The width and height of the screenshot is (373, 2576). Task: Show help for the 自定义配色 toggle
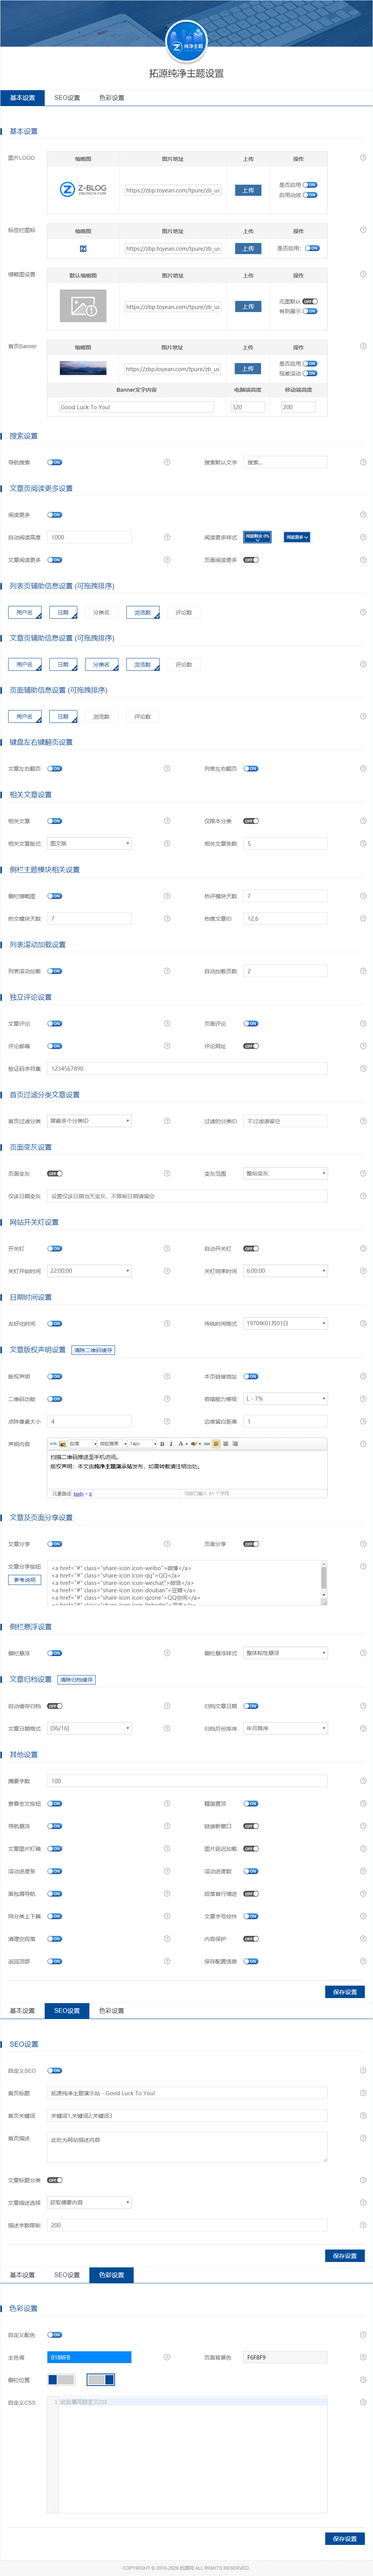point(363,2335)
